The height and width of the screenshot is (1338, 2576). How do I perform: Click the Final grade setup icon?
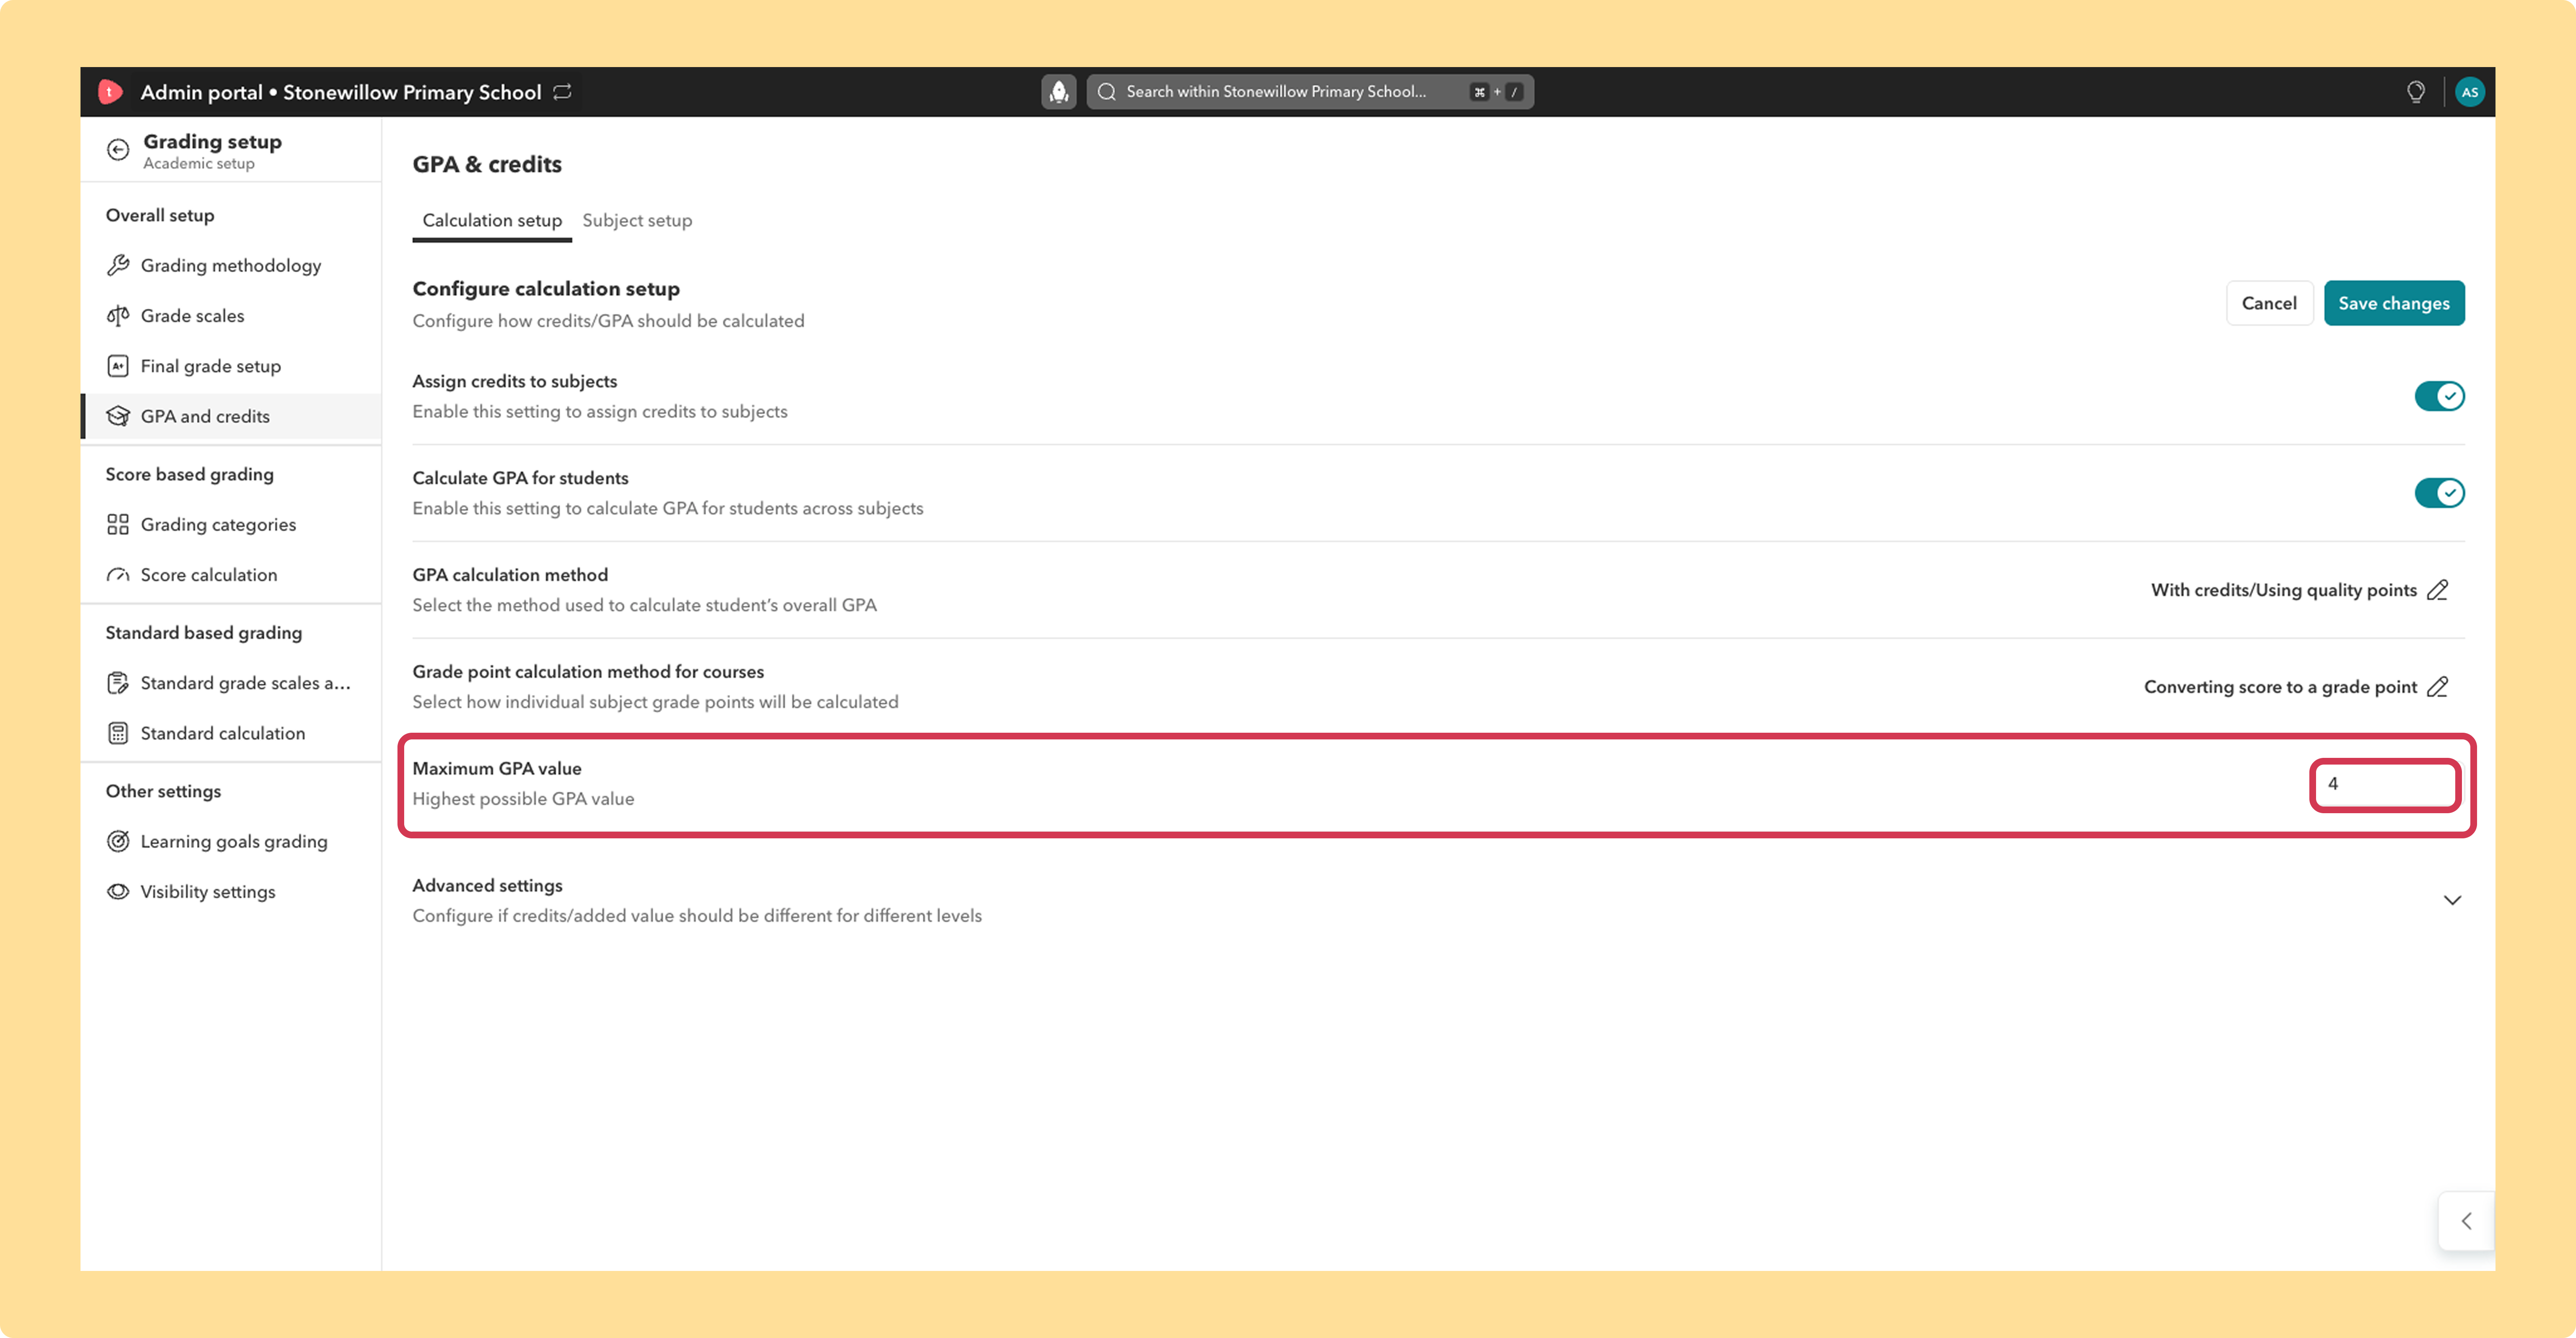(x=118, y=366)
